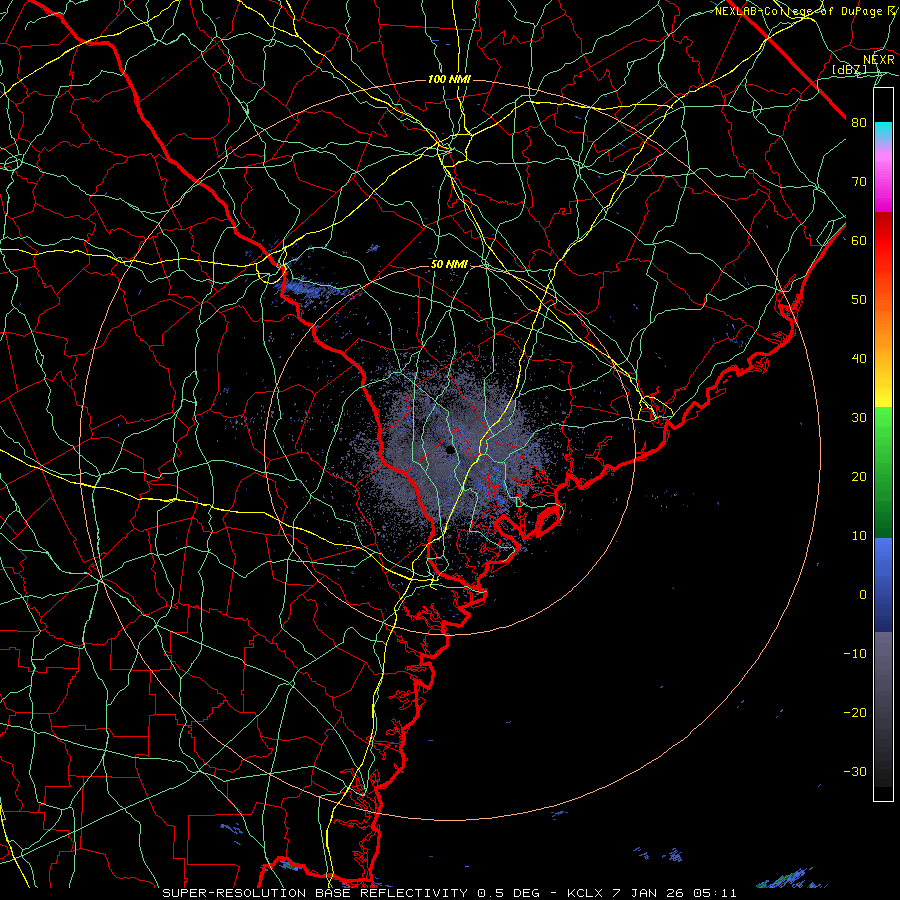Click the 20 value on the dBZ scale
Viewport: 900px width, 900px height.
click(x=859, y=476)
